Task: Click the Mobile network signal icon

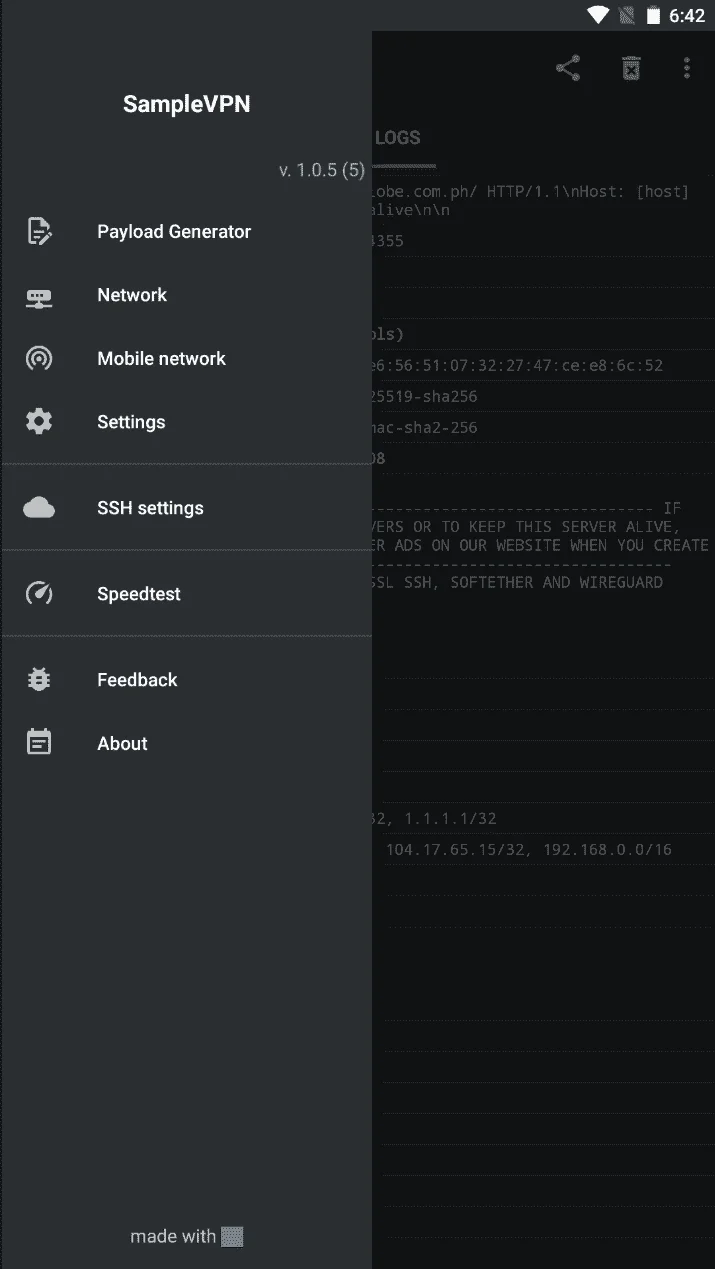Action: click(39, 358)
